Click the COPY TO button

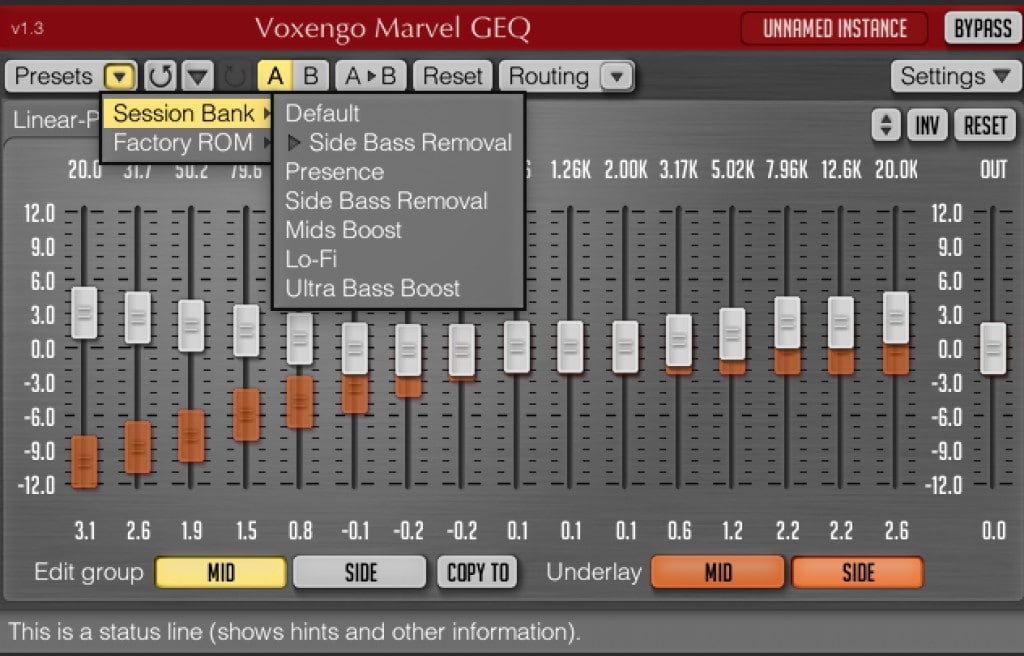(477, 573)
